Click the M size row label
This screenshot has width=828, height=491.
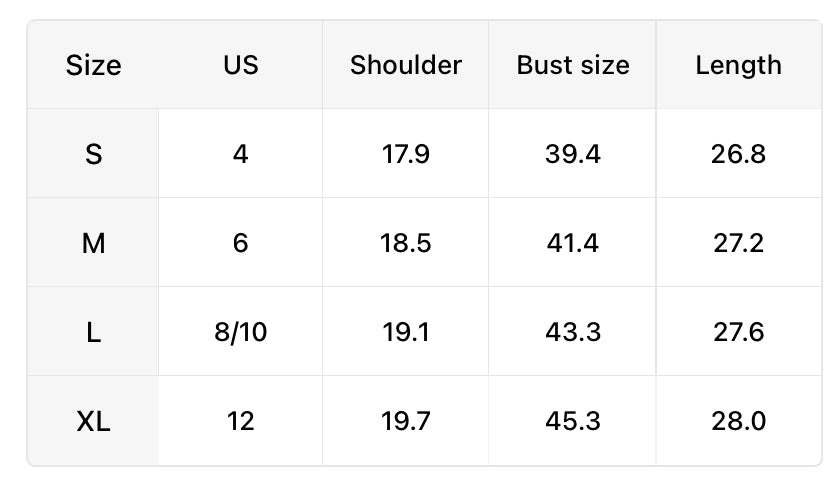point(93,243)
